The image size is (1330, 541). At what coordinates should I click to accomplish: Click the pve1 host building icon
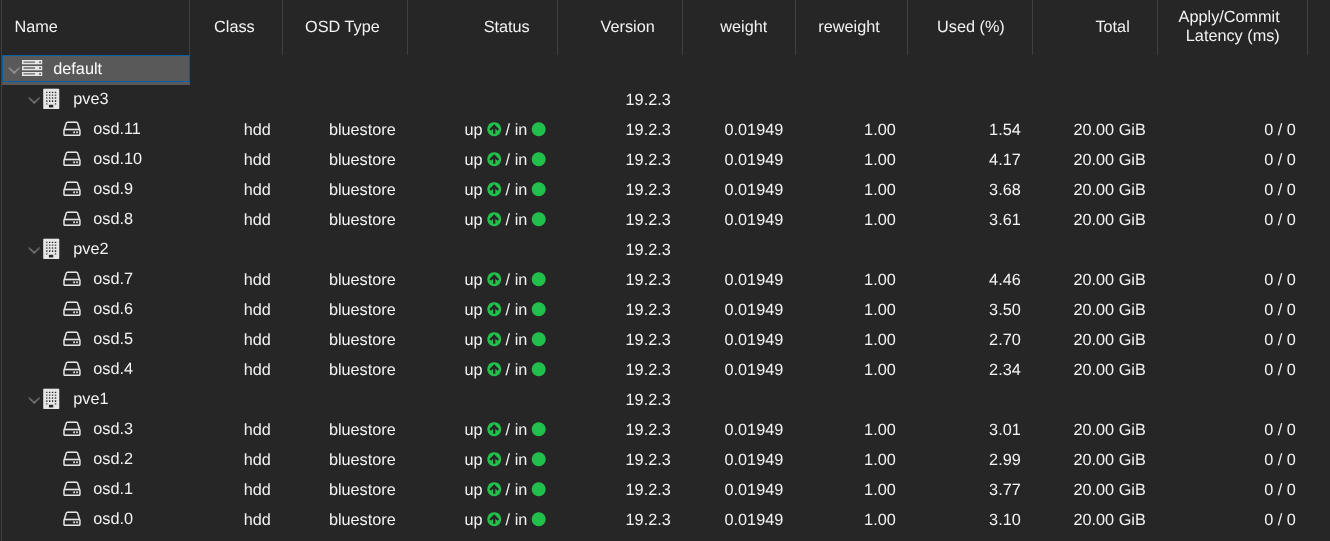click(51, 399)
